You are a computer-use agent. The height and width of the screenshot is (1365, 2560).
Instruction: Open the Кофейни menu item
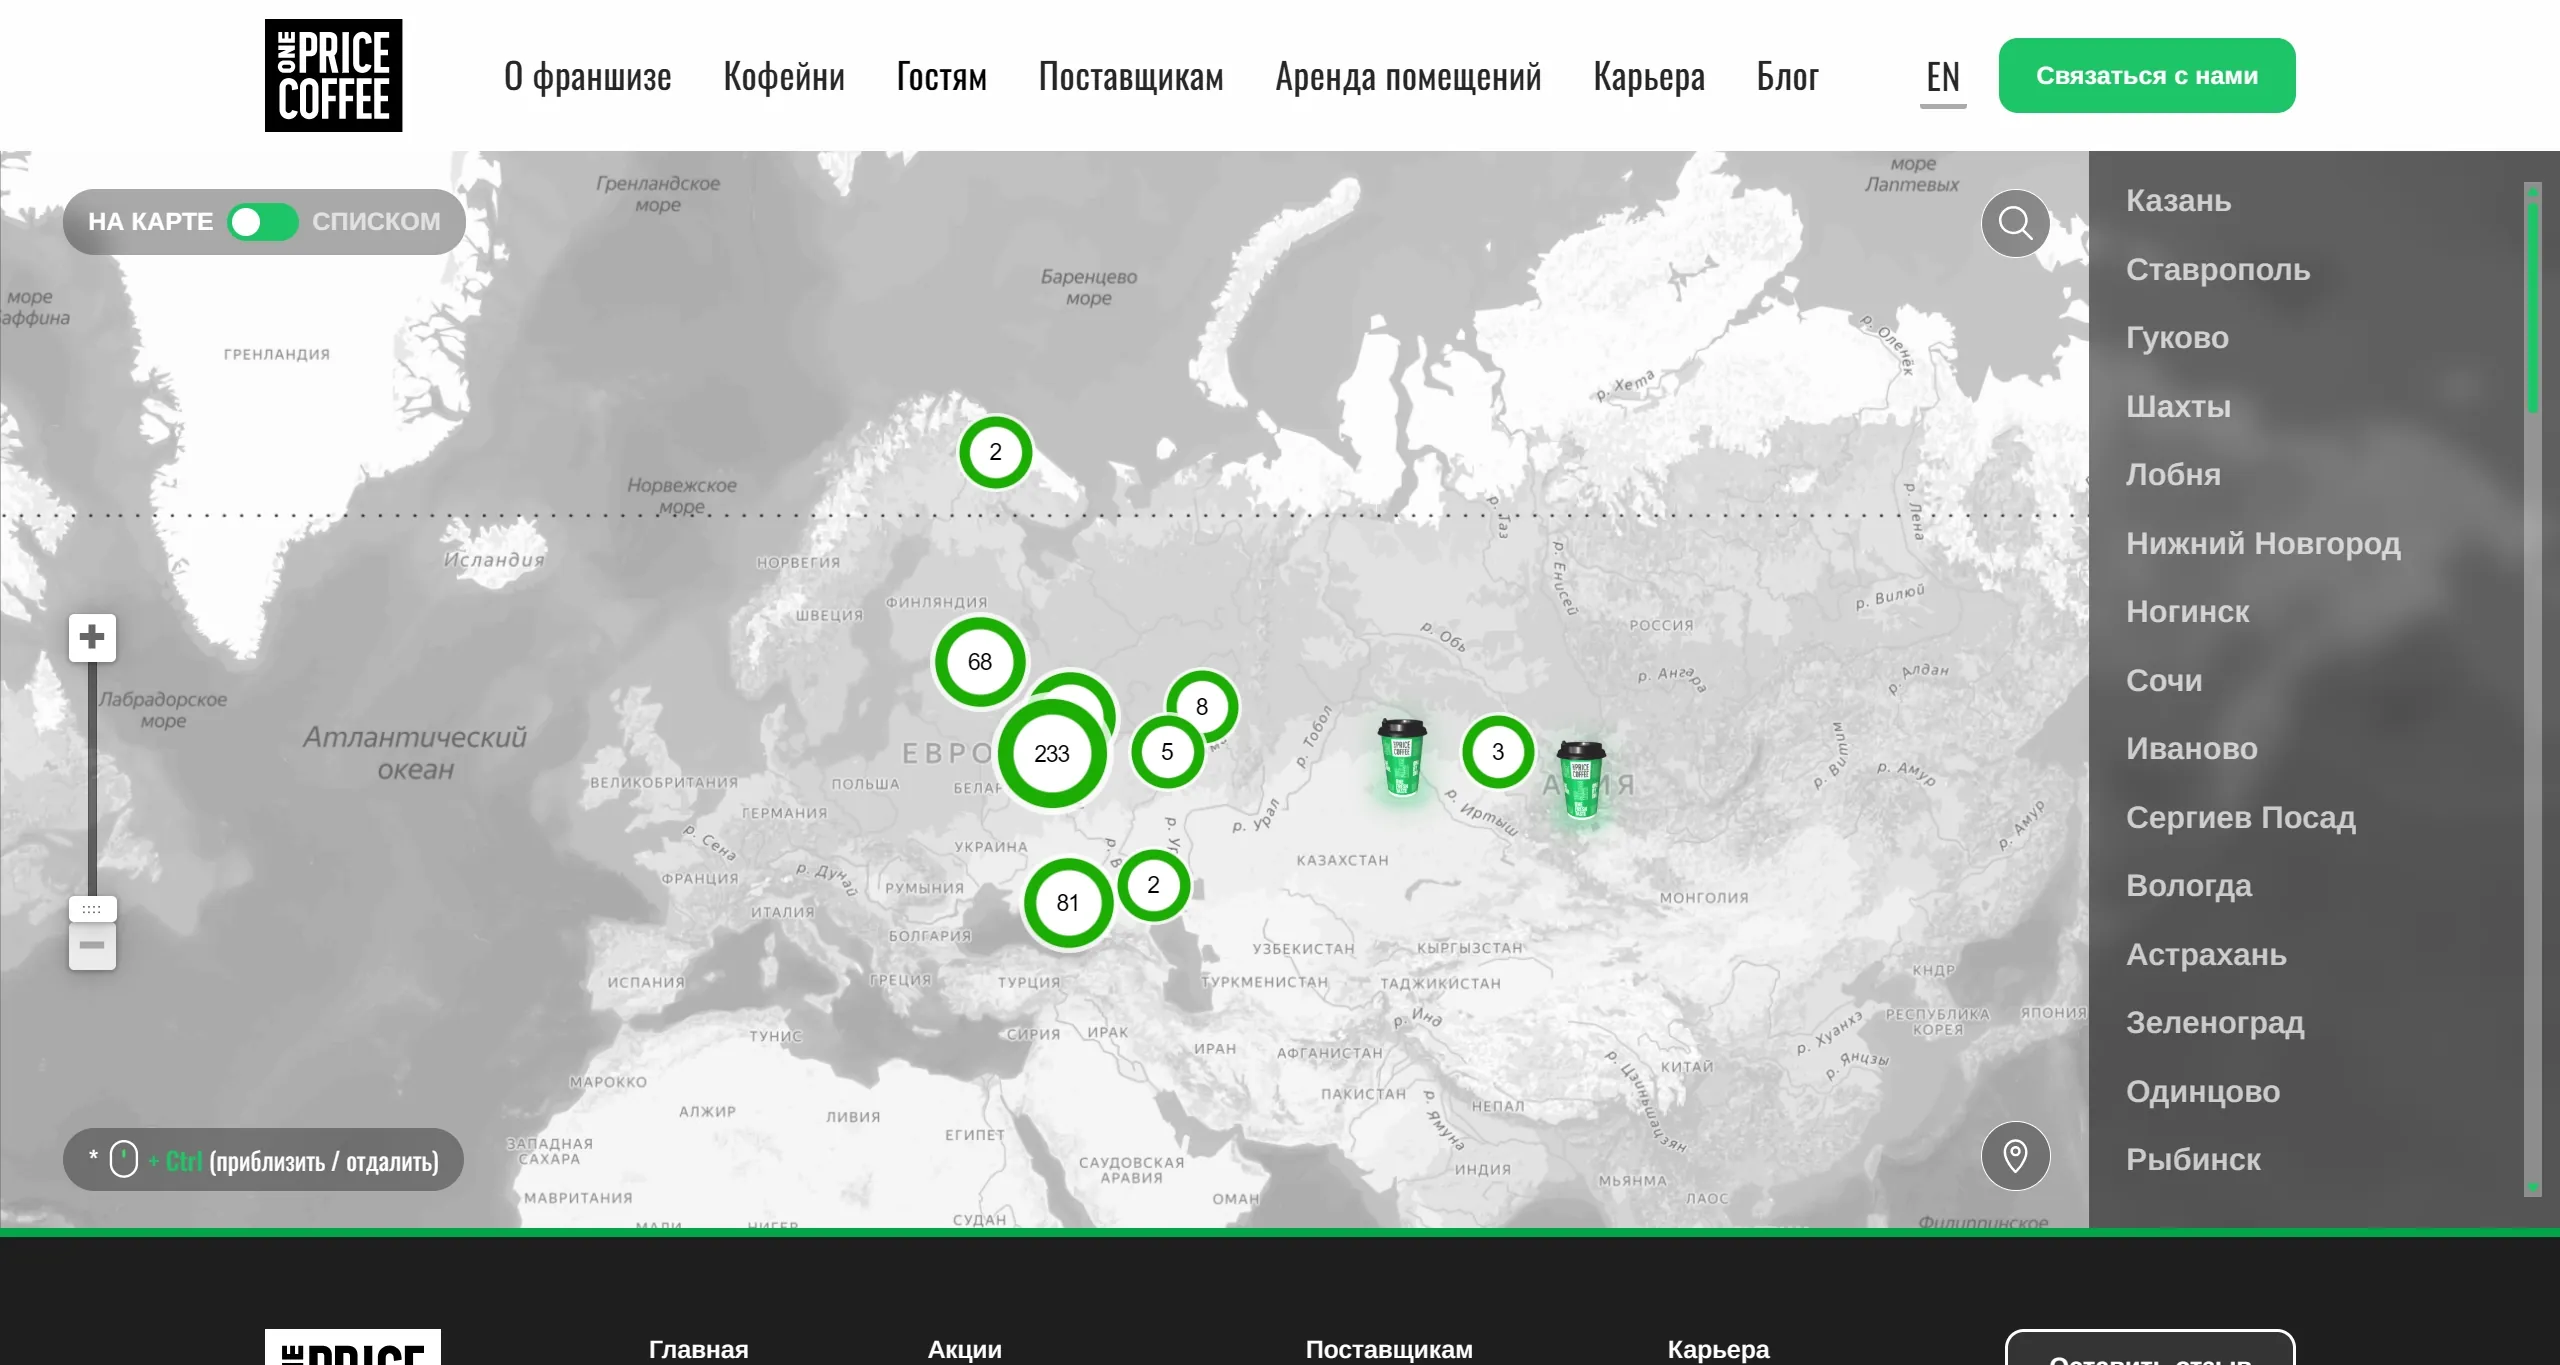(783, 76)
